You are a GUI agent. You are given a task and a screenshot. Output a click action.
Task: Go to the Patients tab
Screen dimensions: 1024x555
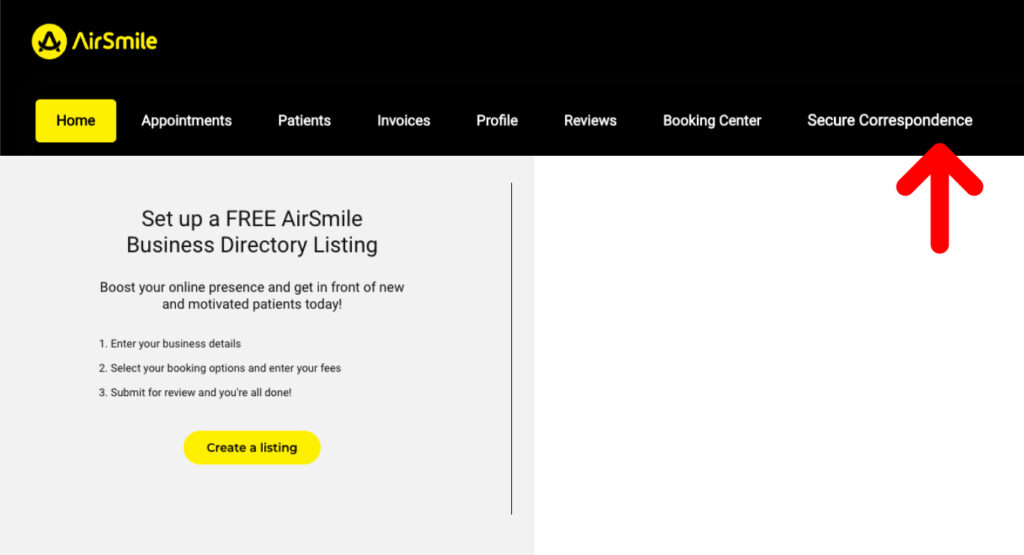click(304, 121)
